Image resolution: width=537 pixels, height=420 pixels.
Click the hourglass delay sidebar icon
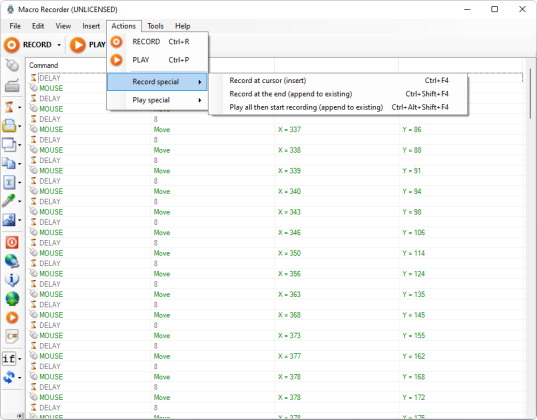pyautogui.click(x=9, y=107)
